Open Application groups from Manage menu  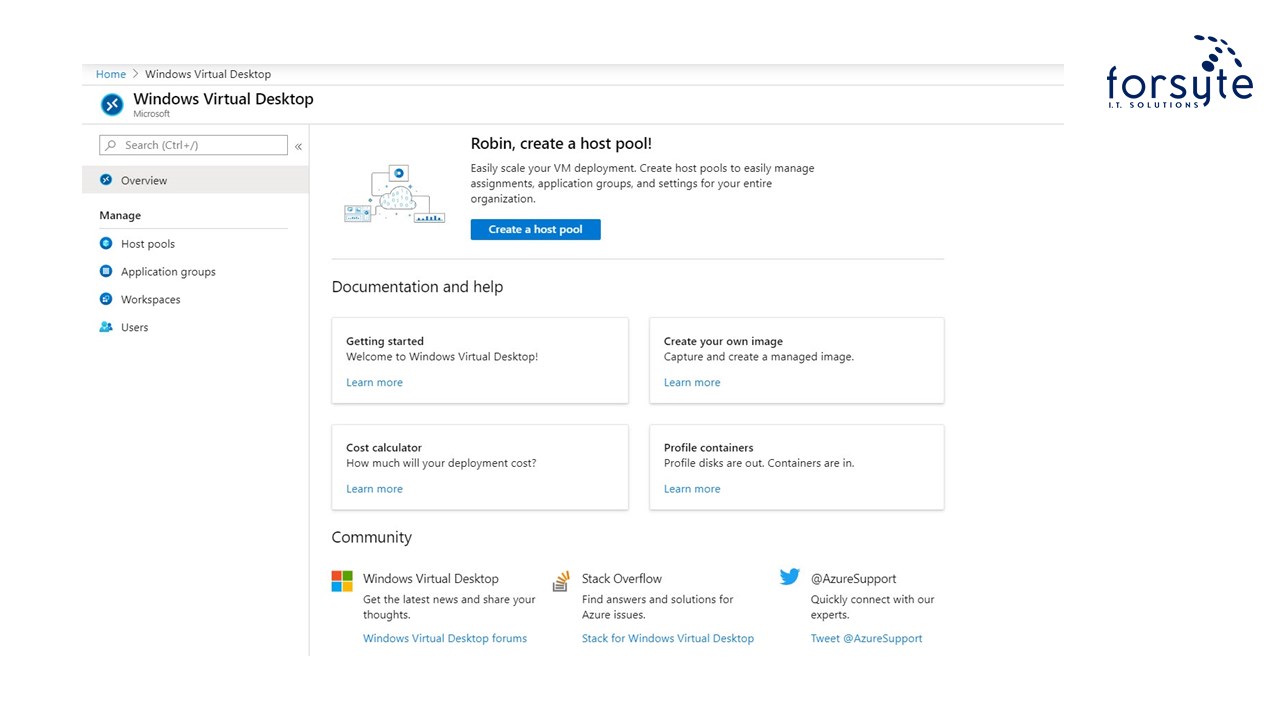(x=168, y=271)
